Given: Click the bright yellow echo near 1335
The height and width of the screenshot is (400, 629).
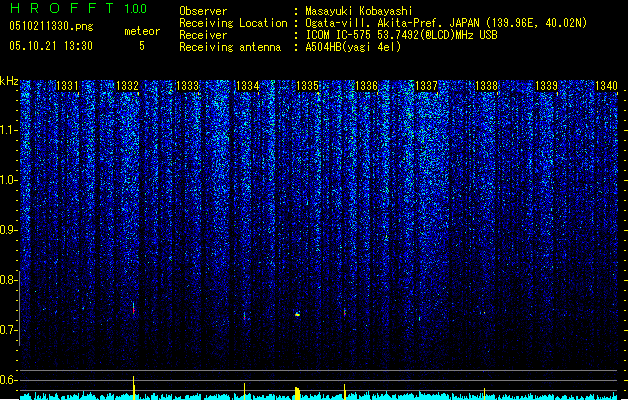Looking at the screenshot, I should click(297, 314).
